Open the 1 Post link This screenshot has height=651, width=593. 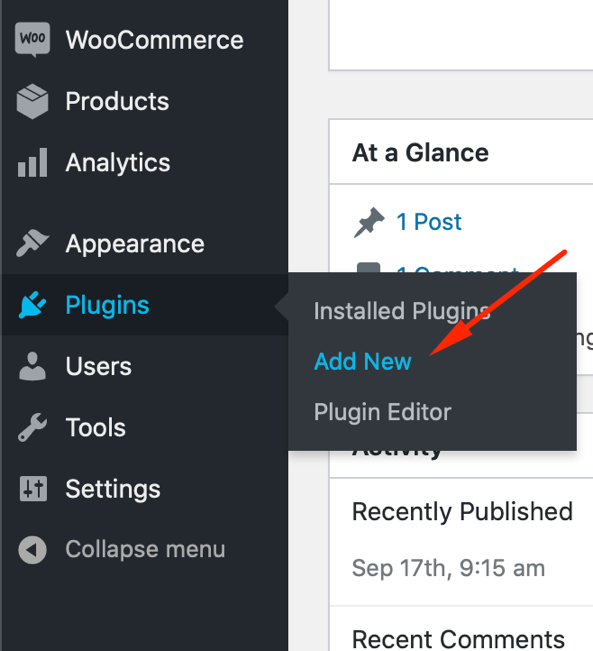(429, 222)
